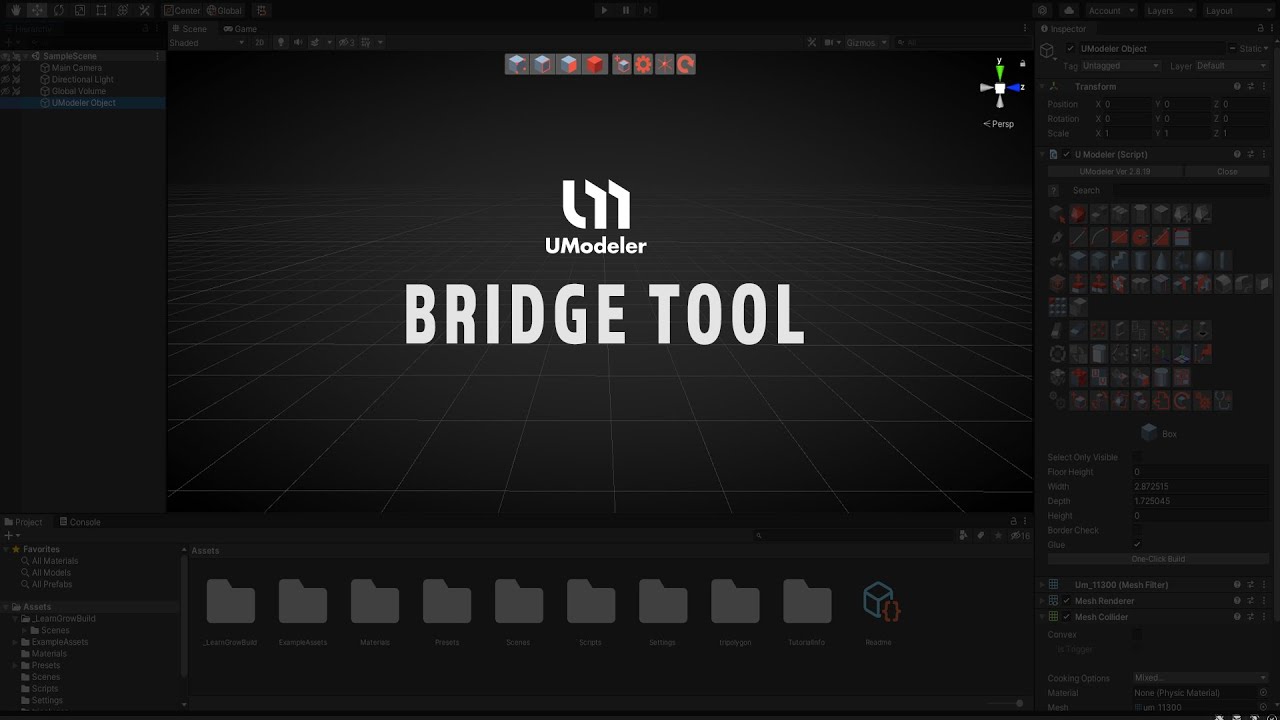The image size is (1280, 720).
Task: Toggle scene audio speaker icon
Action: point(298,42)
